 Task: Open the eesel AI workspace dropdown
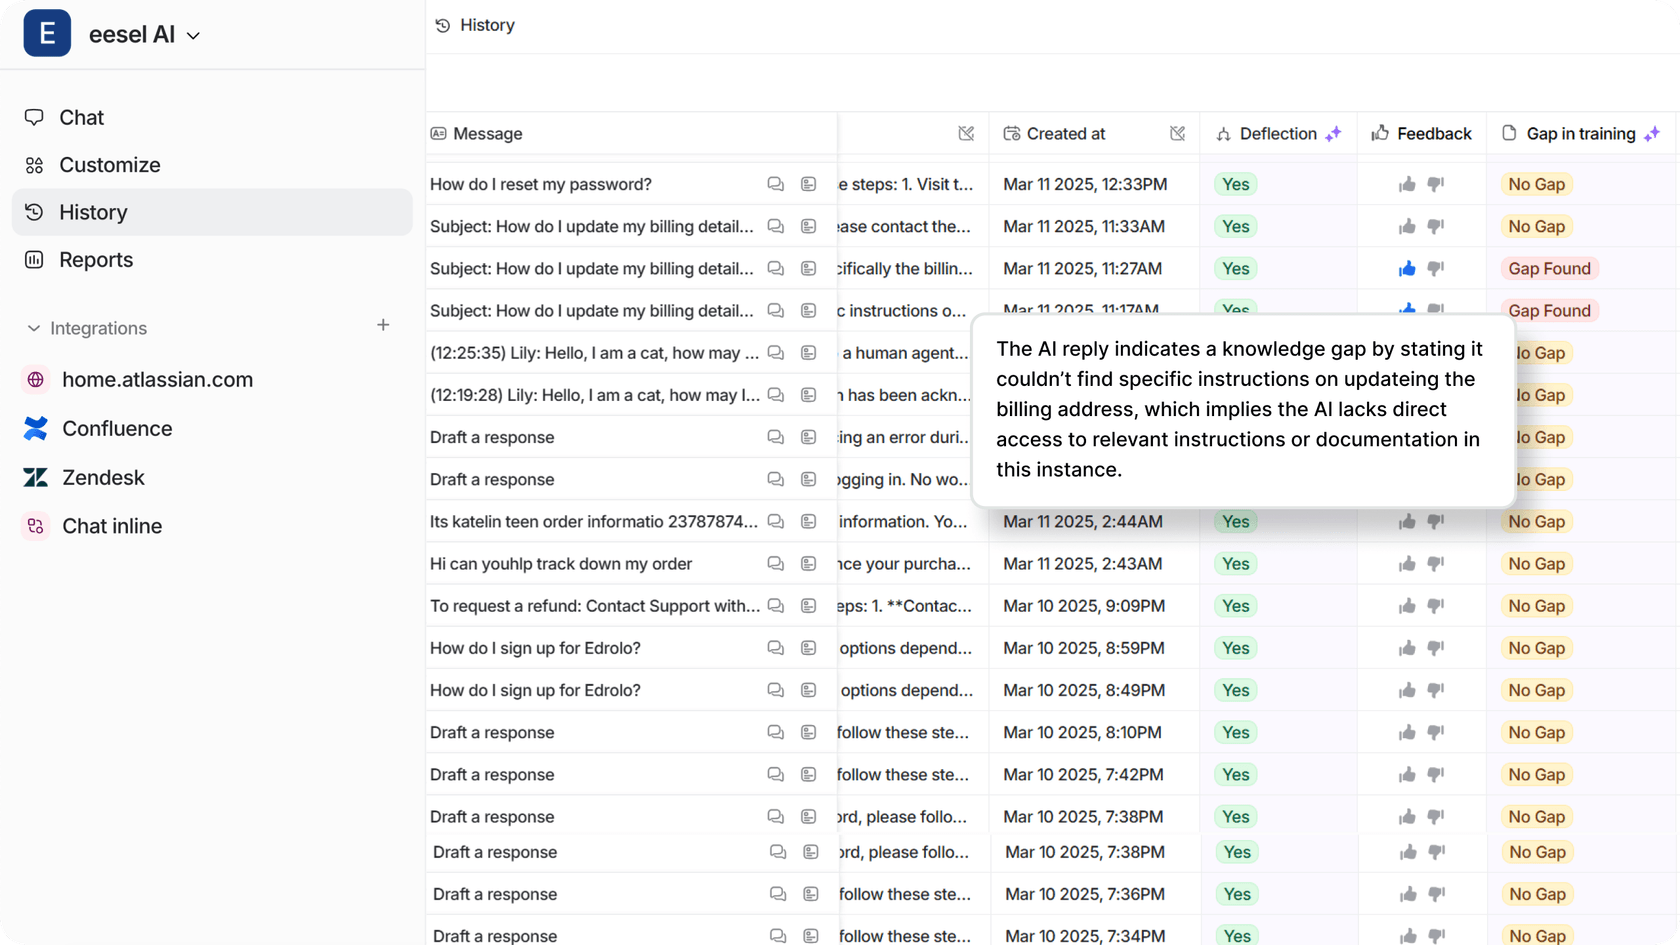193,36
